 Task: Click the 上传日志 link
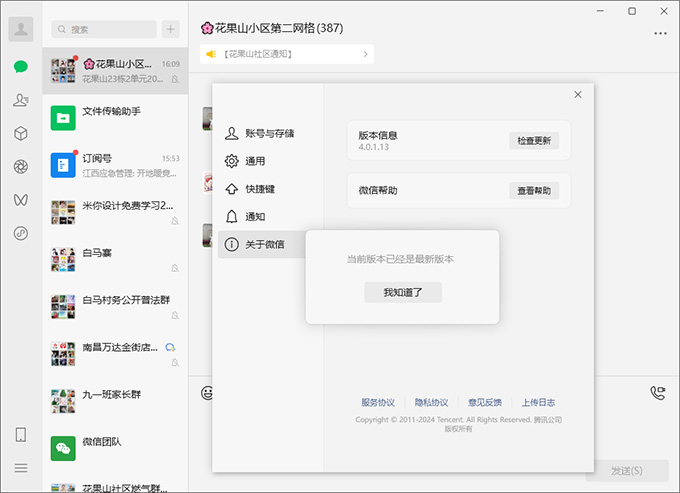coord(538,403)
